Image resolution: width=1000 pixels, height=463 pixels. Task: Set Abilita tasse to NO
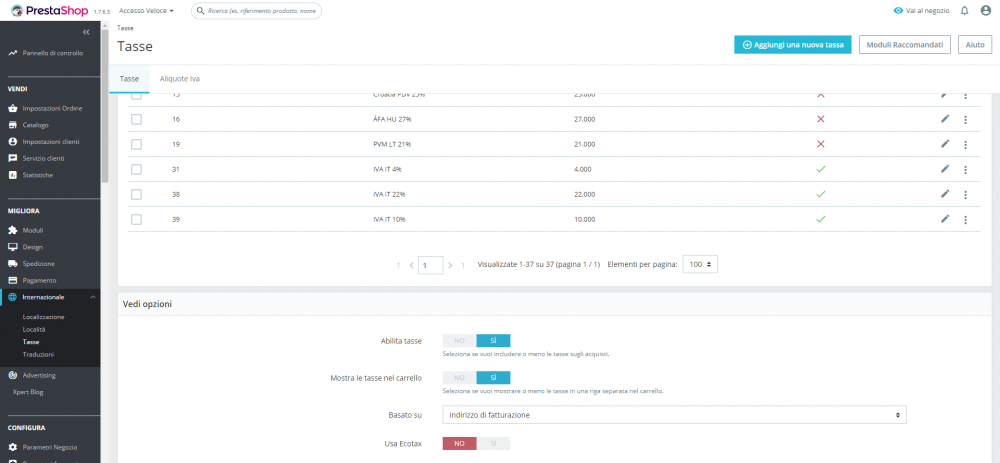[x=459, y=341]
